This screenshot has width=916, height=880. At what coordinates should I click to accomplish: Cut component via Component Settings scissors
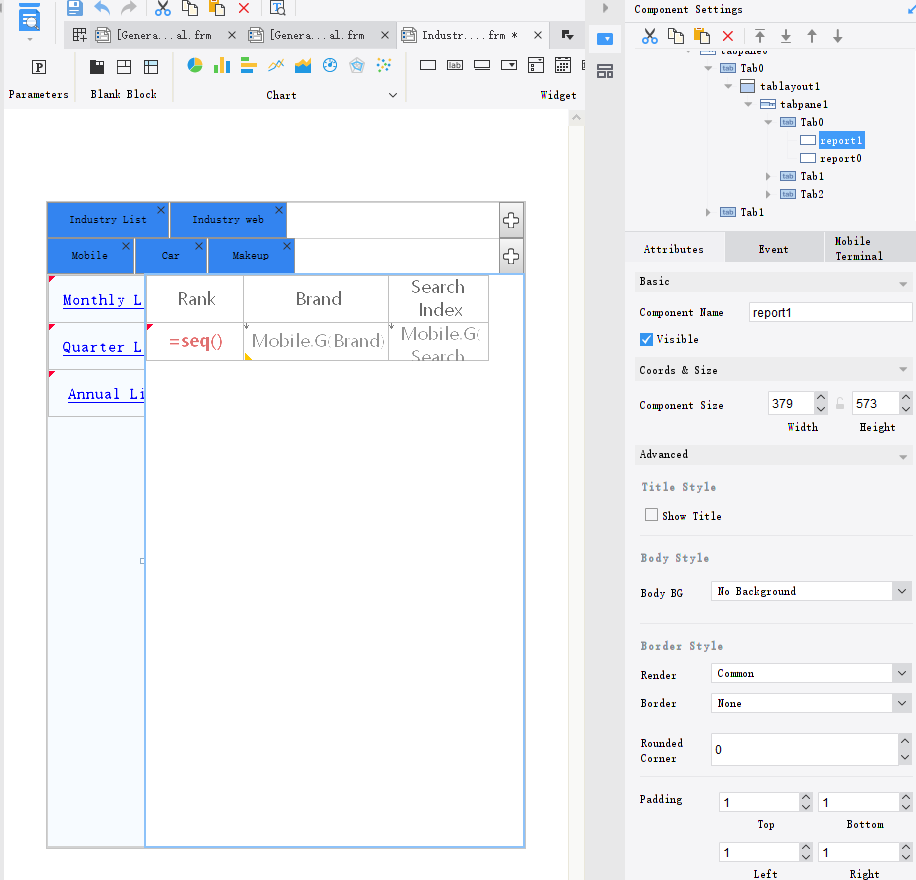[x=649, y=36]
